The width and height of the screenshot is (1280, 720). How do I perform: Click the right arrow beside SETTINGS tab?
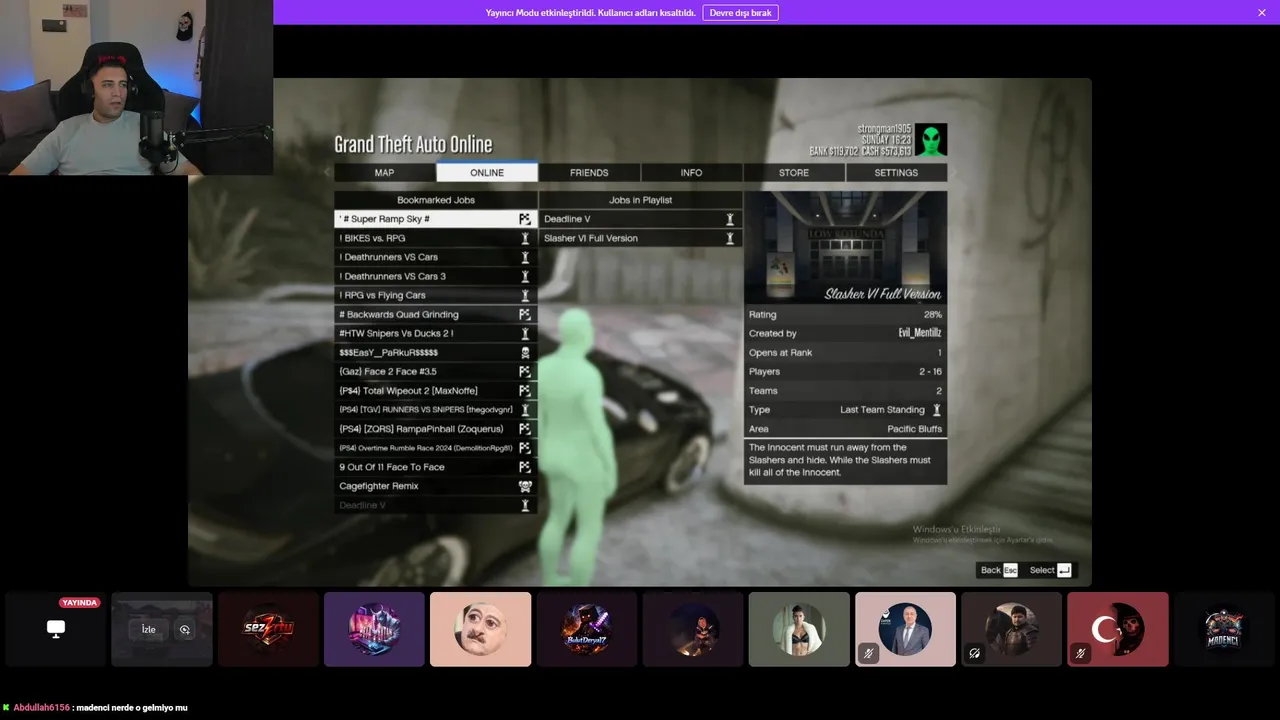pos(954,172)
